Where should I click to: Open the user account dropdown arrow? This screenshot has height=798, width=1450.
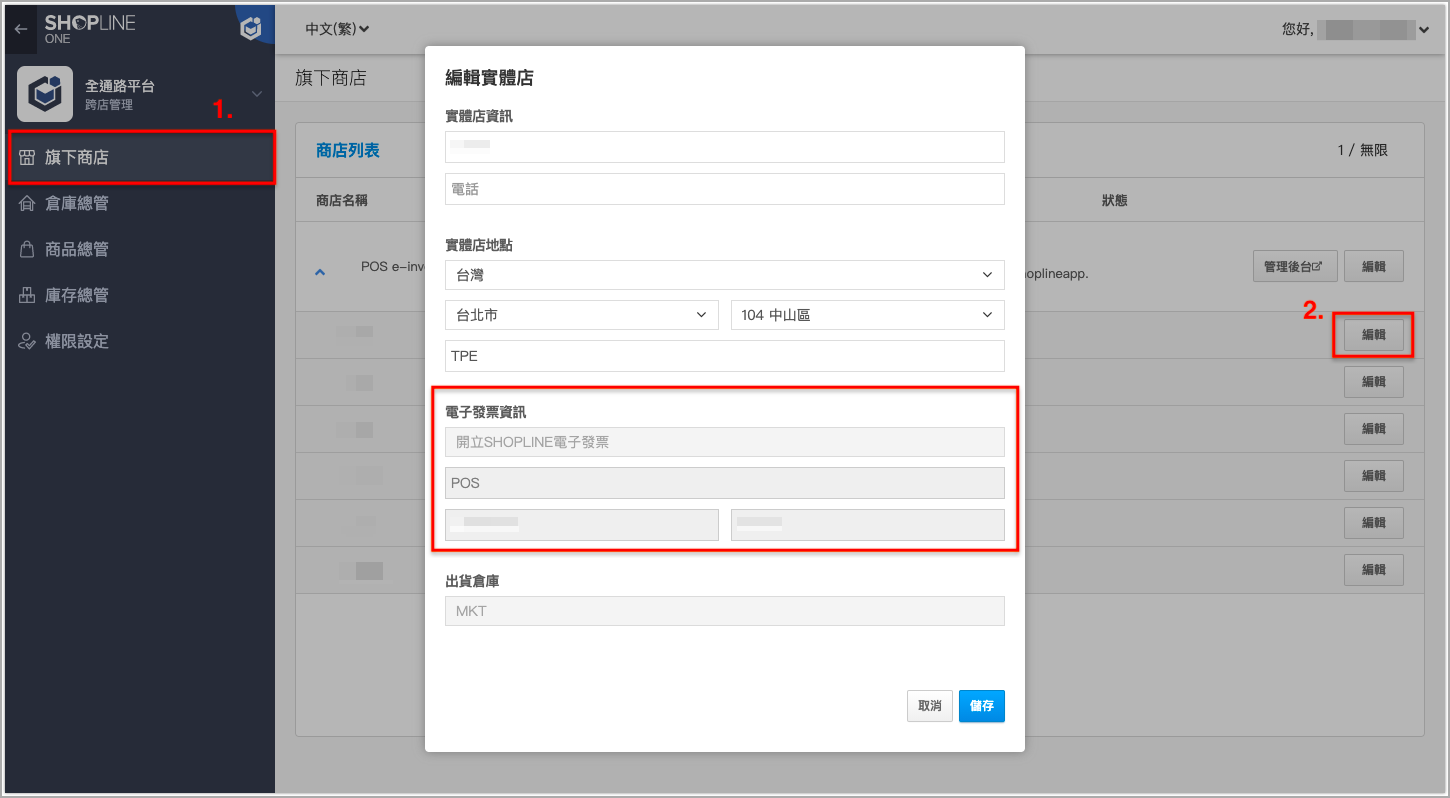click(x=1424, y=30)
